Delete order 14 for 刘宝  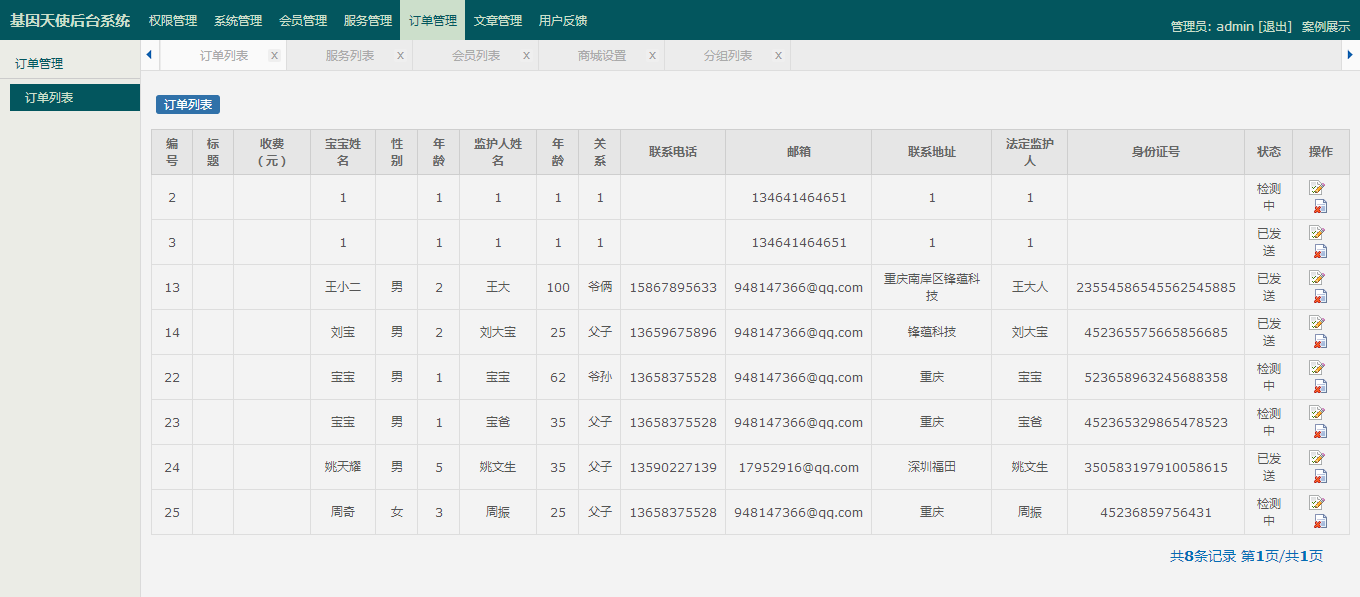click(1320, 342)
